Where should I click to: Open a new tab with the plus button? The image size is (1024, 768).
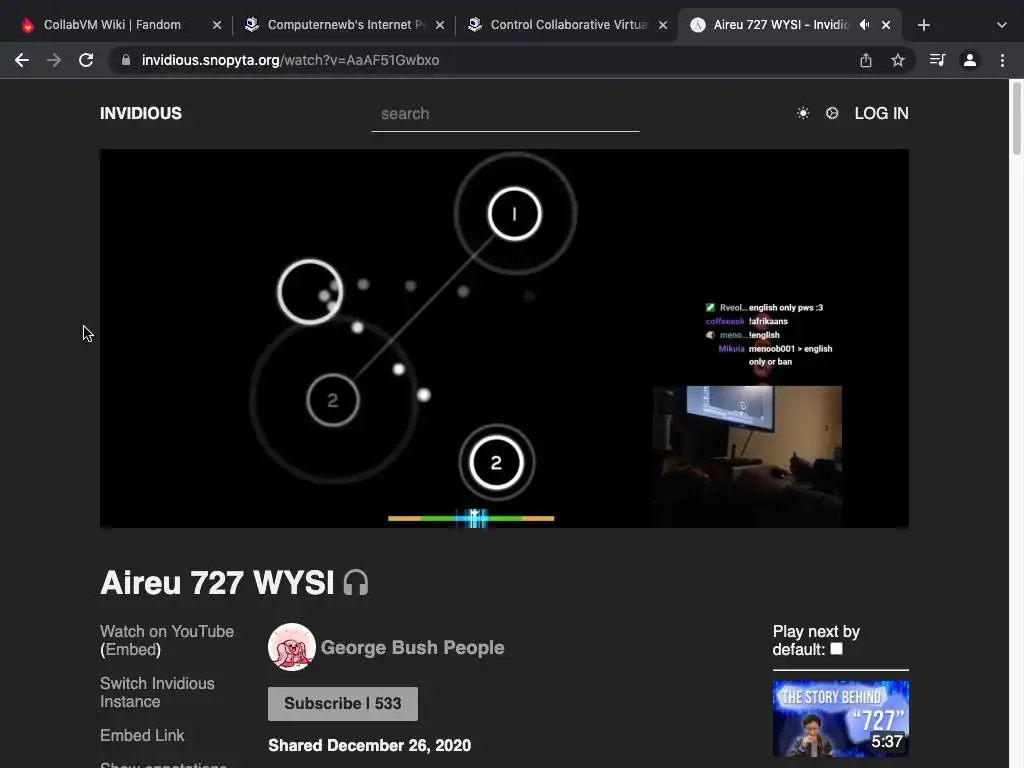[x=923, y=25]
